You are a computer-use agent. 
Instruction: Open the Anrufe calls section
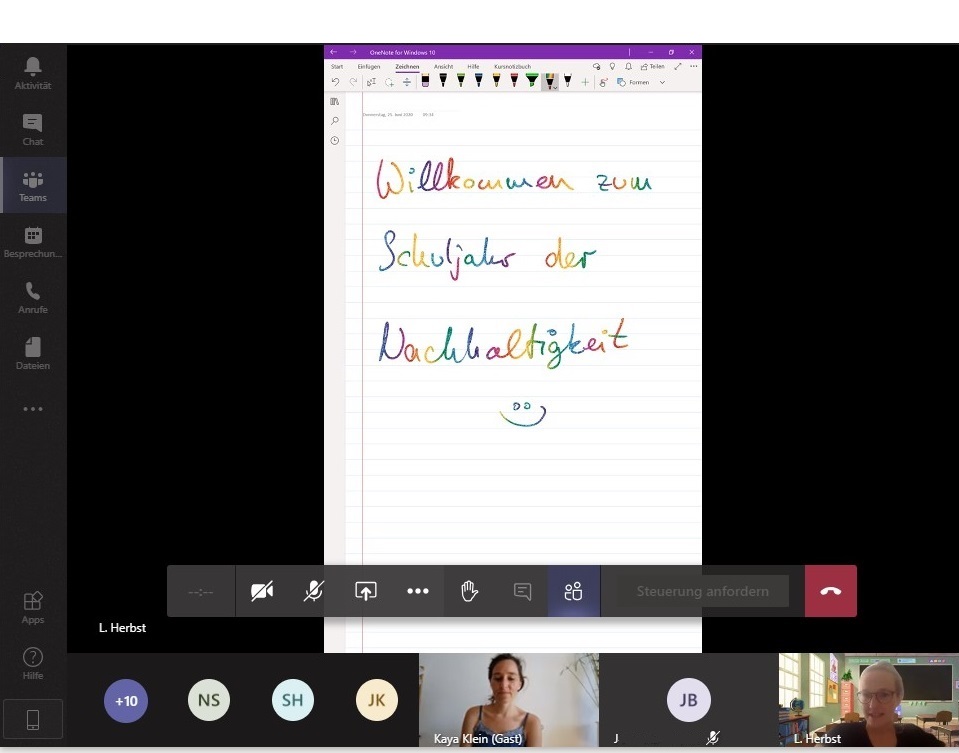tap(33, 297)
